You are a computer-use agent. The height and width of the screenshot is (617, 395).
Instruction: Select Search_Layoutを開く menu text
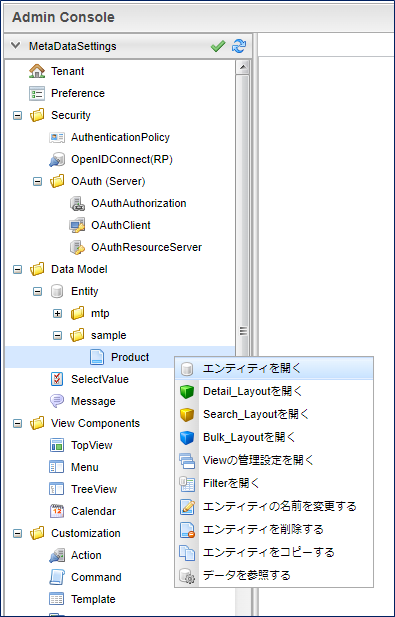256,414
